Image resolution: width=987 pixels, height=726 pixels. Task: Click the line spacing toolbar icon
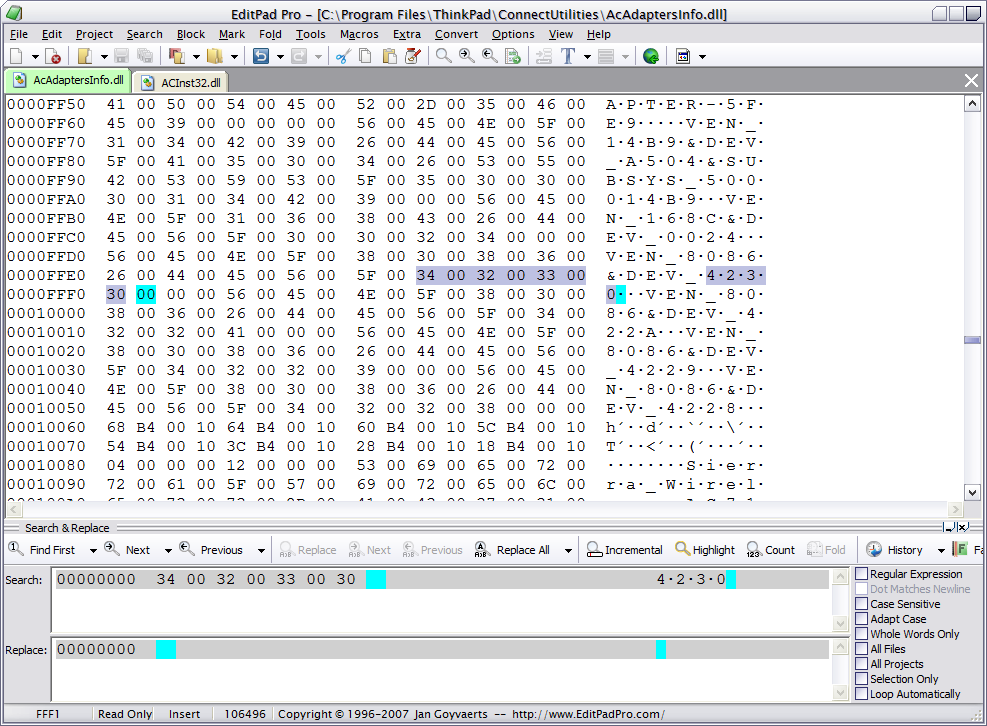pos(606,57)
